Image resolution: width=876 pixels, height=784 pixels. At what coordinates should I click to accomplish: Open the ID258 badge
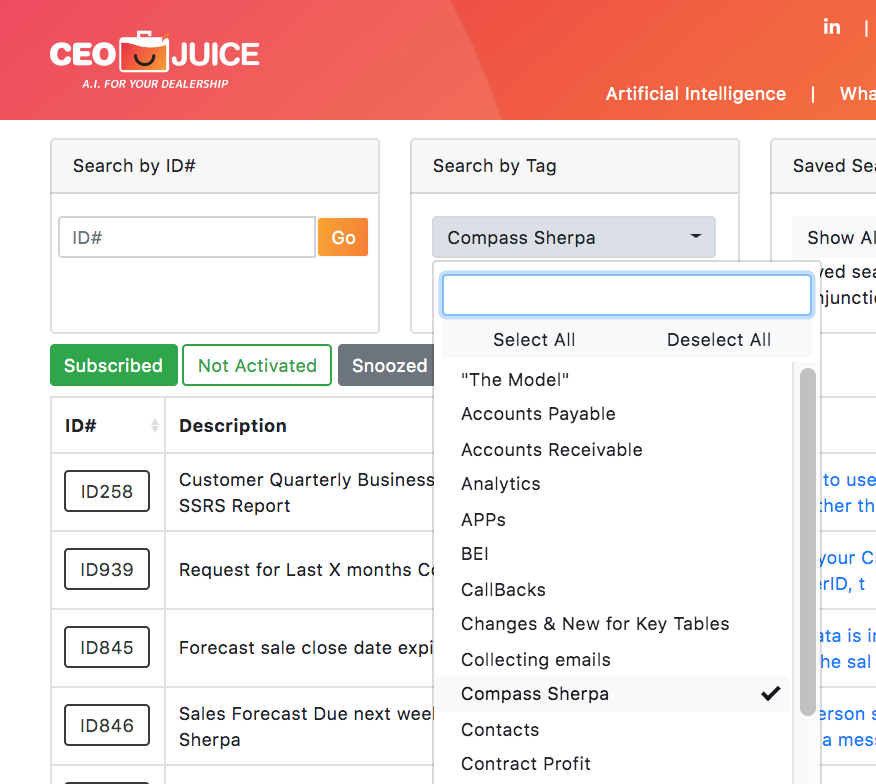(107, 491)
